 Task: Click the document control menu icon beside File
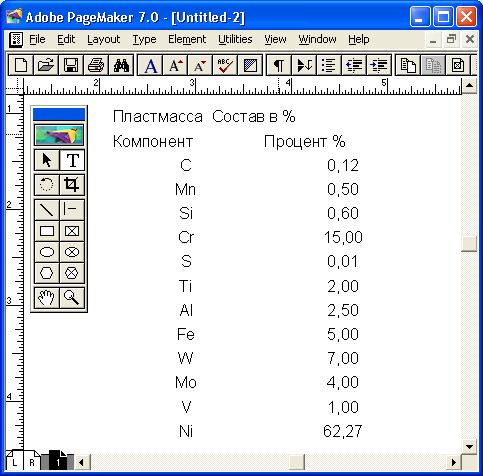[16, 40]
